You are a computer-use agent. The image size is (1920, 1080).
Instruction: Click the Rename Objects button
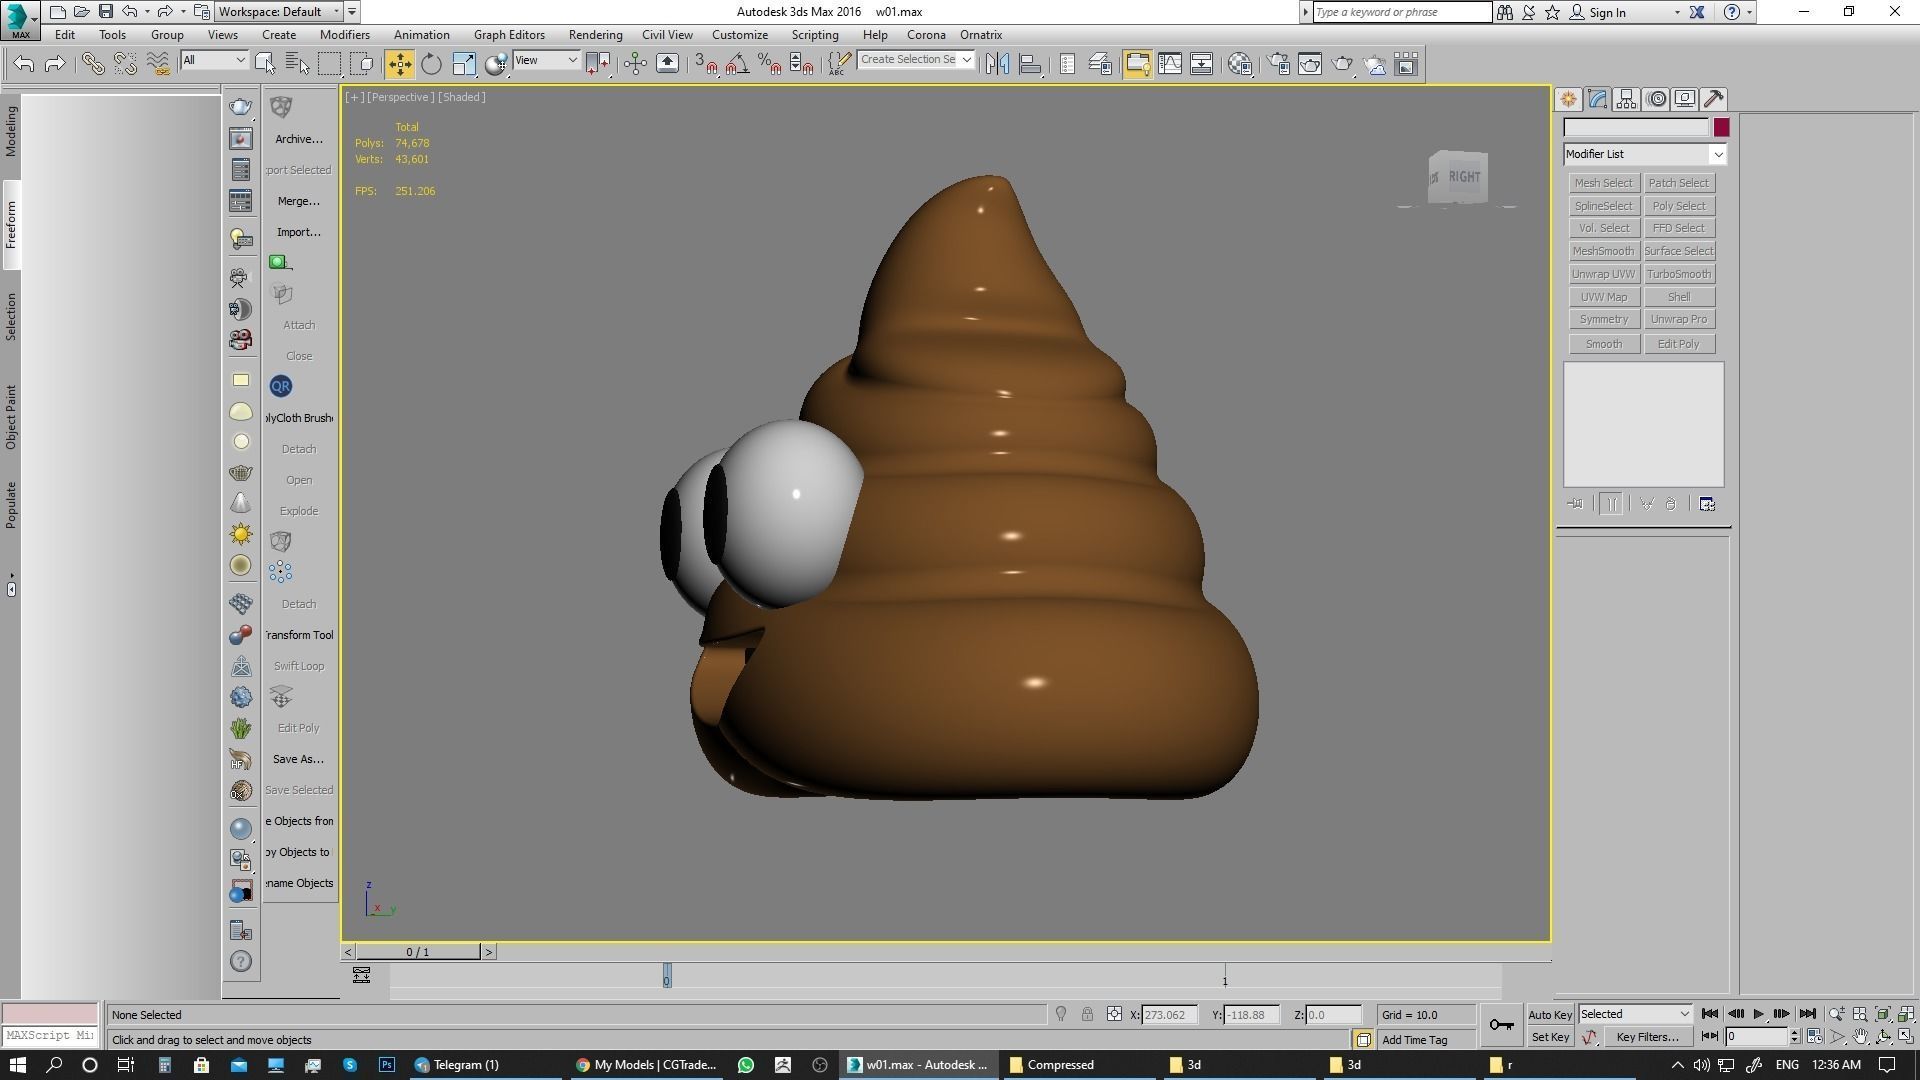(x=299, y=883)
